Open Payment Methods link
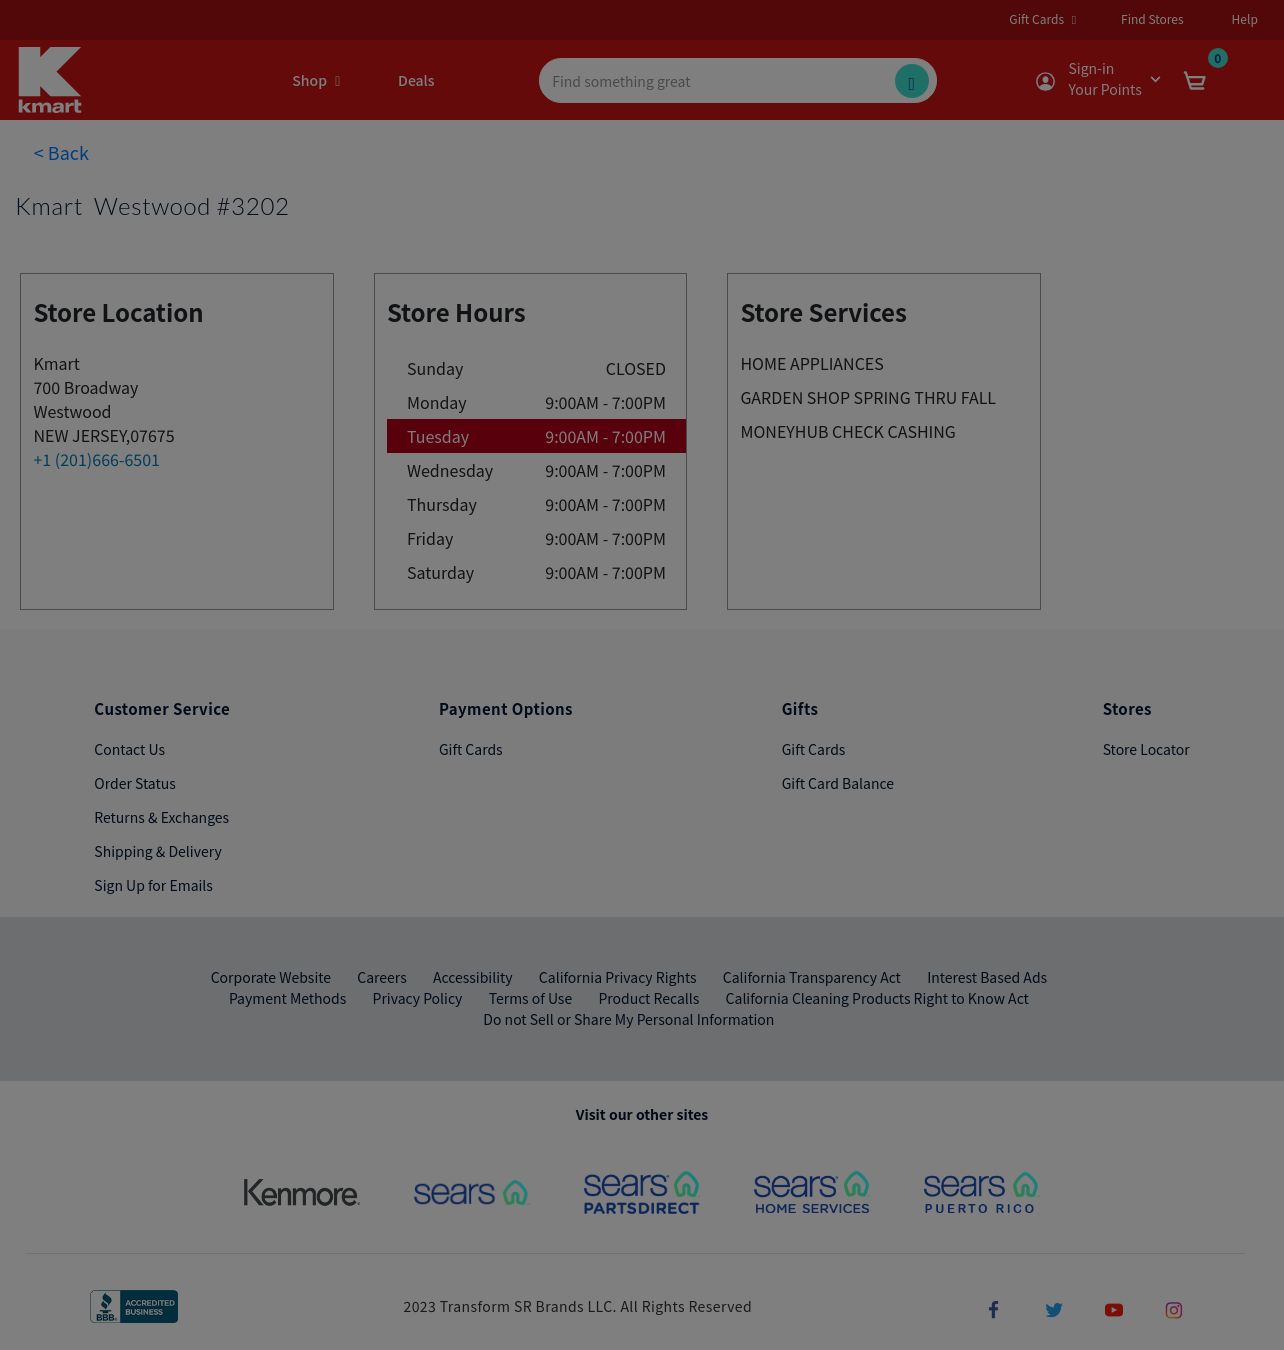Screen dimensions: 1284x1350 [x=287, y=998]
